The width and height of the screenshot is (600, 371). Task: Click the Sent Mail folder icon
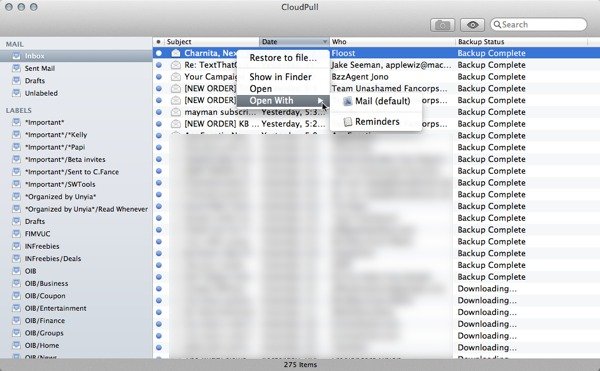pyautogui.click(x=16, y=68)
